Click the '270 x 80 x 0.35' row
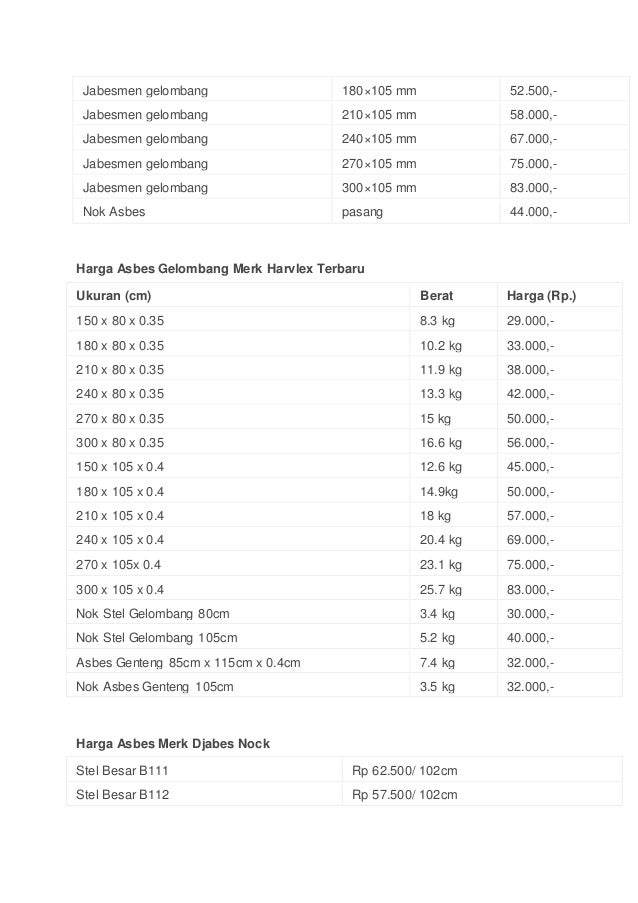 click(x=344, y=419)
